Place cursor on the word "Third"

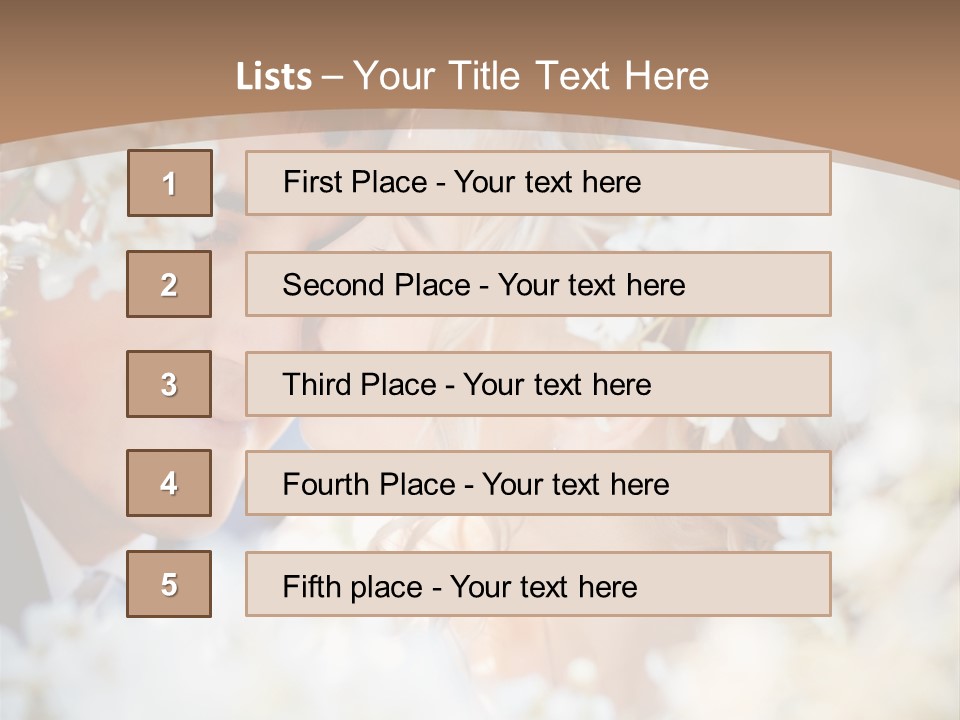pos(320,385)
